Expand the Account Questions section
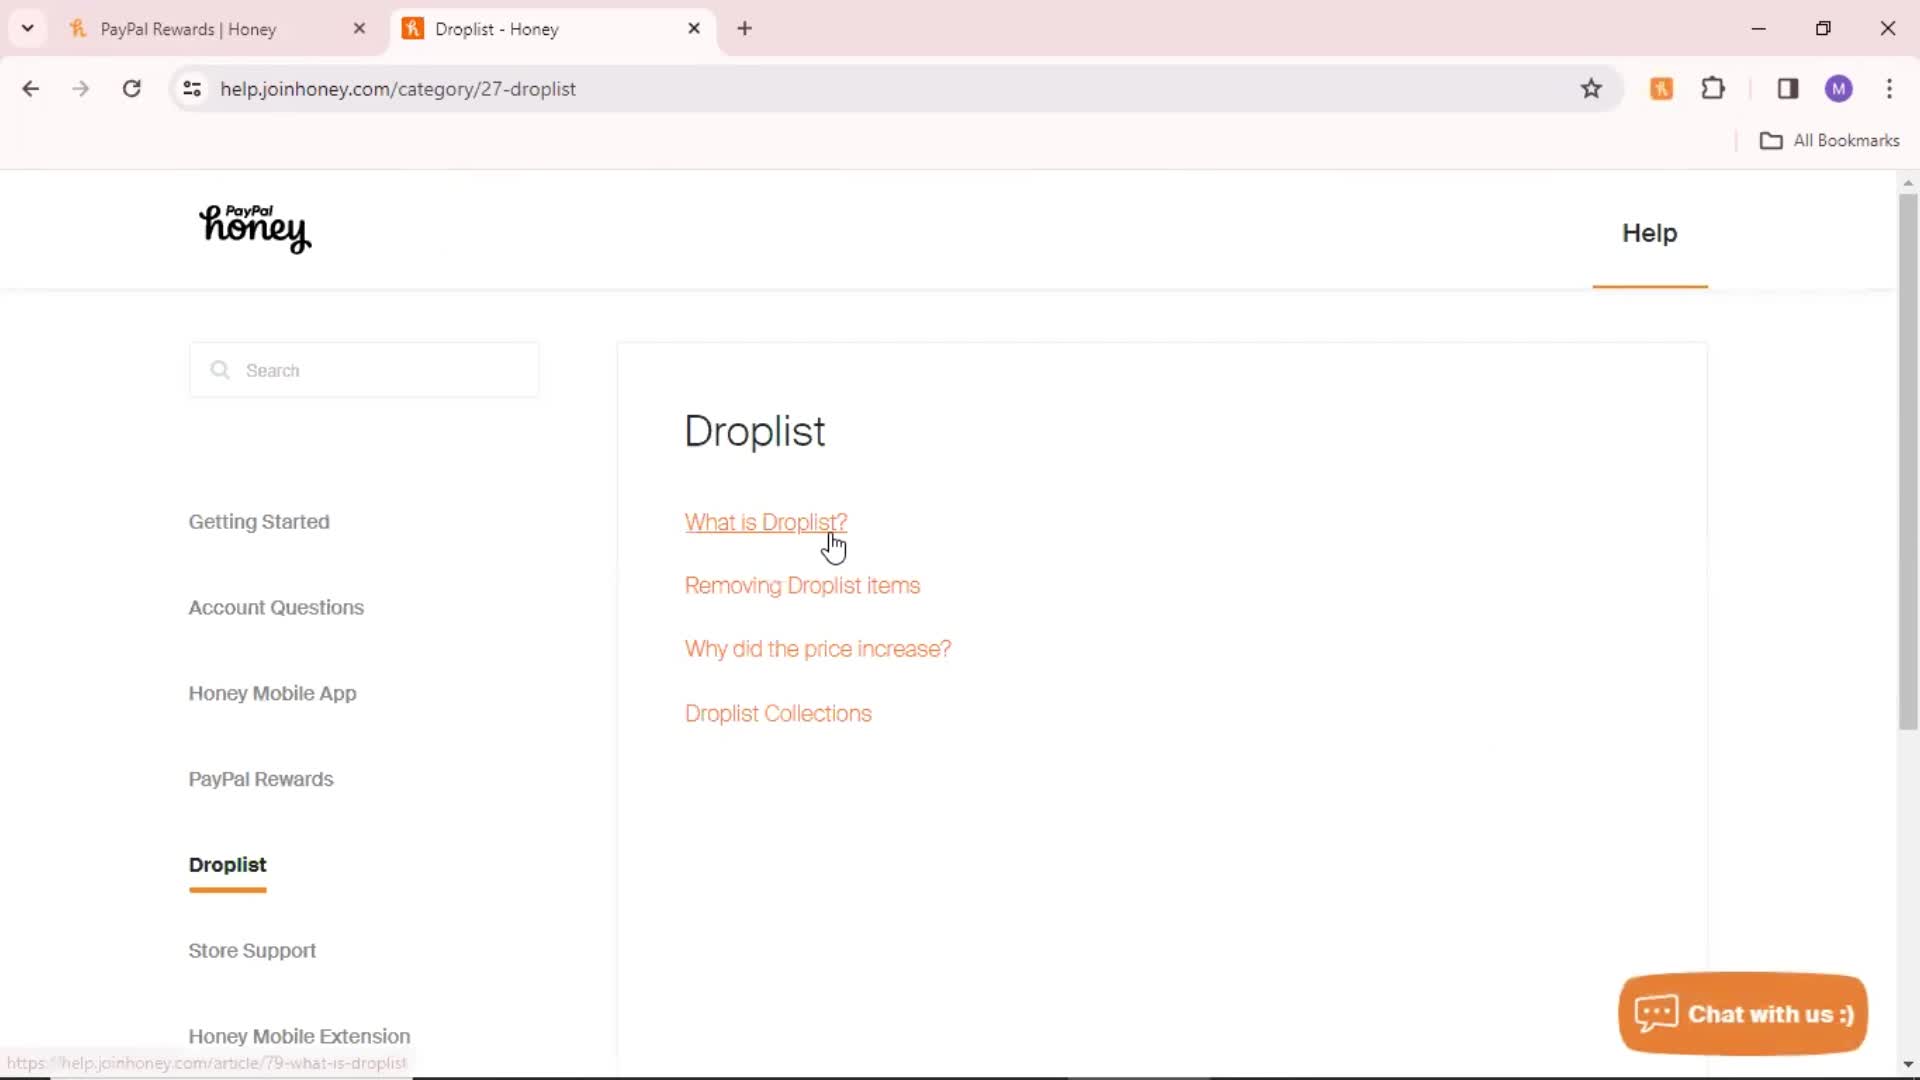 click(x=276, y=607)
